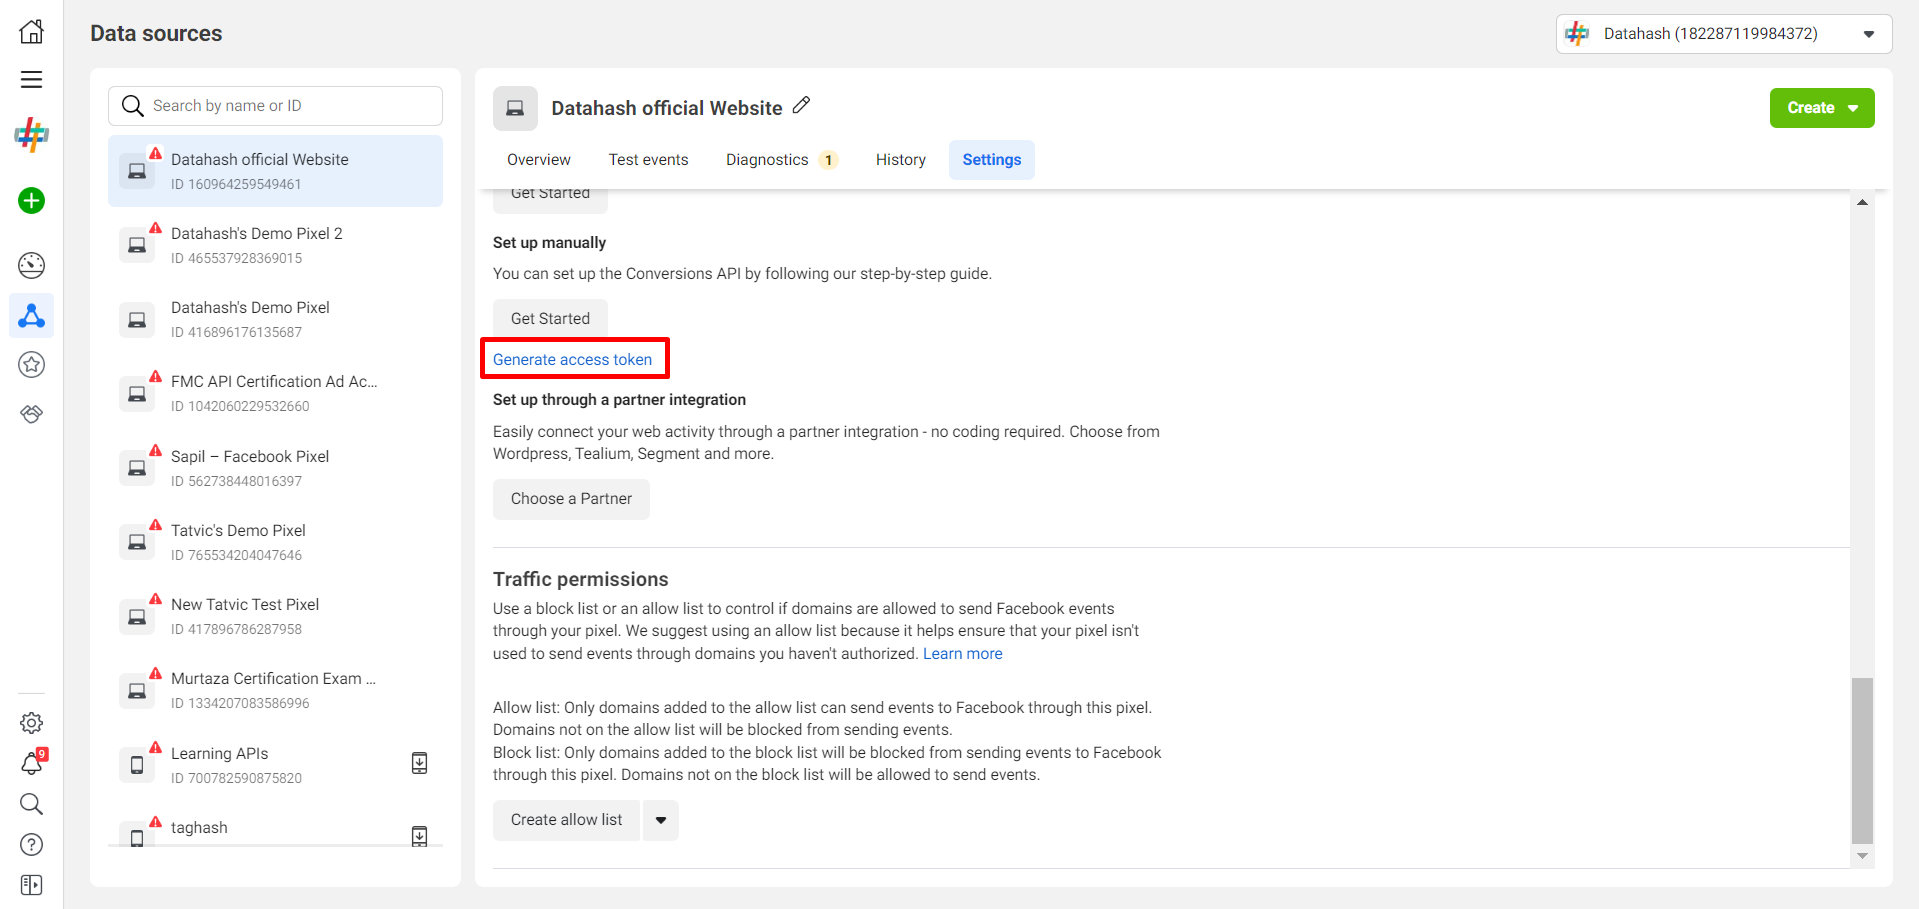1919x909 pixels.
Task: Click the laptop icon beside the Datahash official Website title
Action: [x=515, y=108]
